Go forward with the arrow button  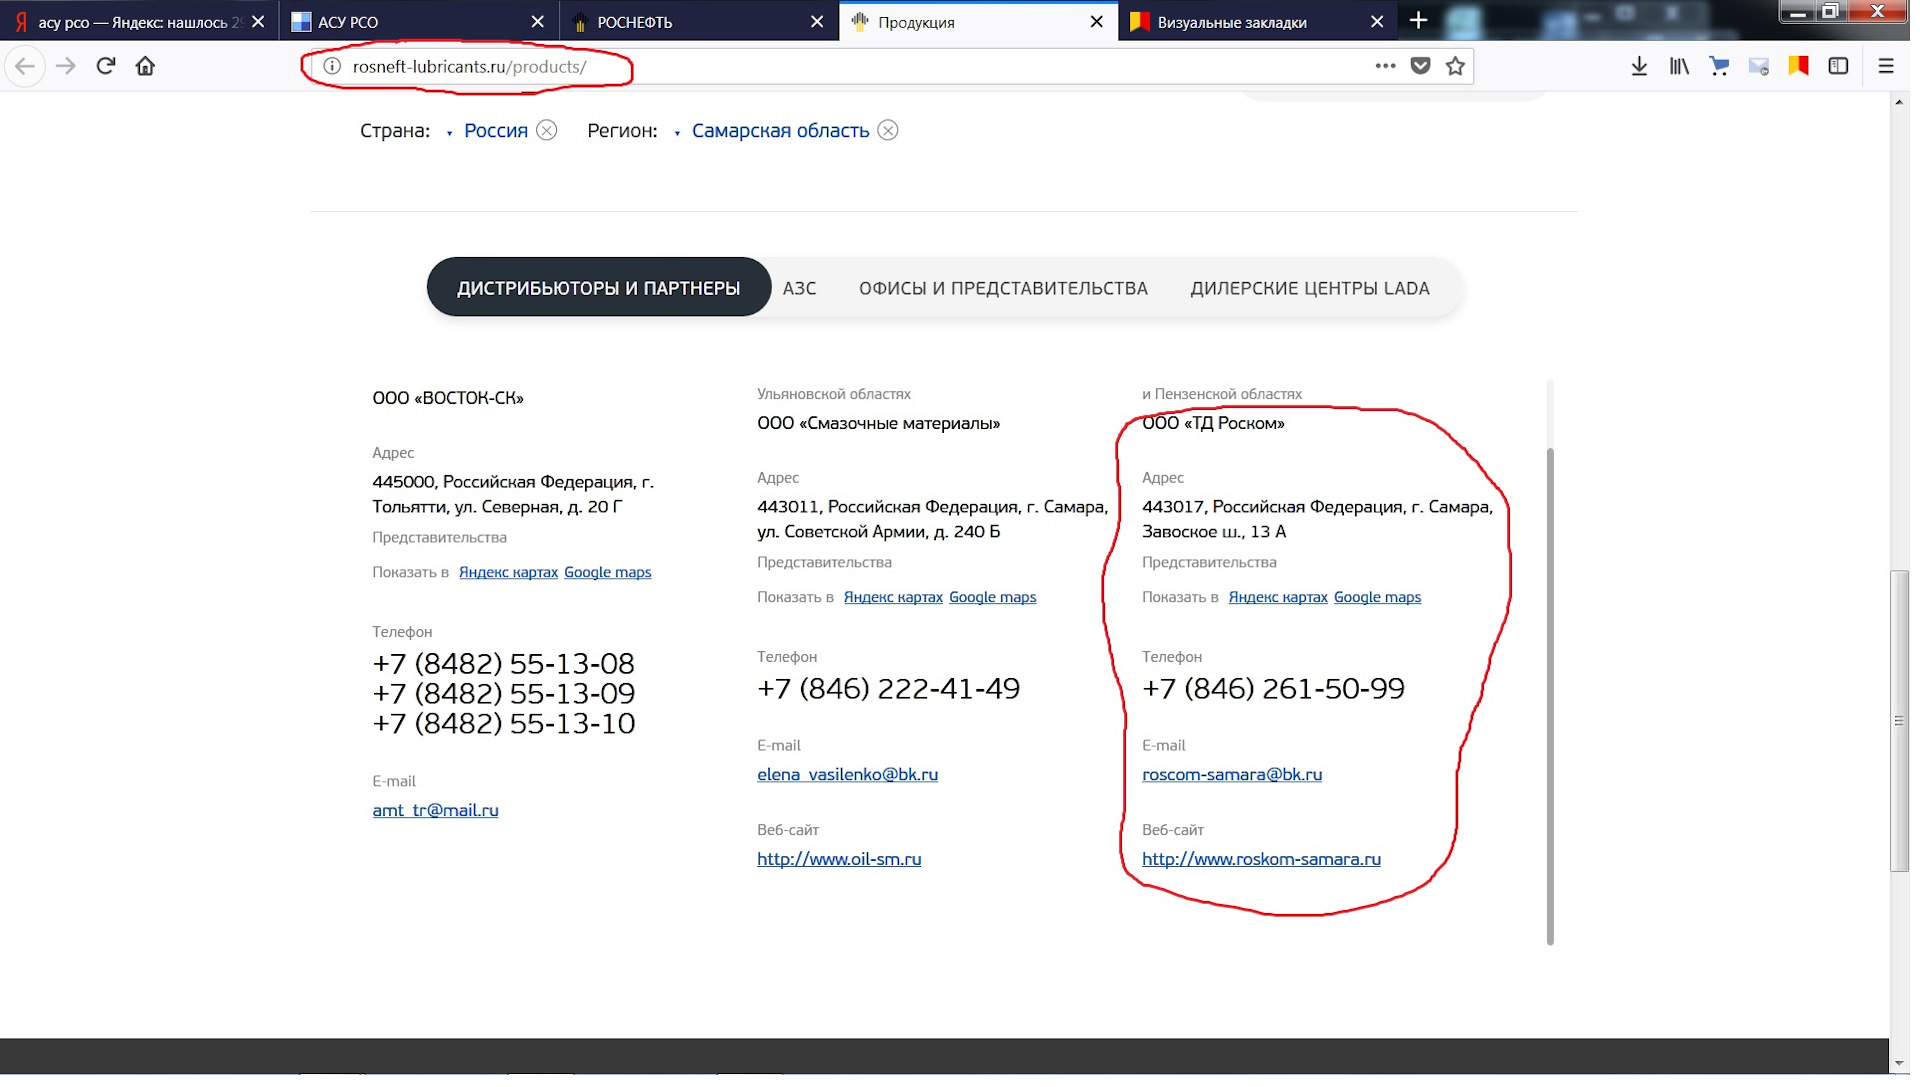66,66
